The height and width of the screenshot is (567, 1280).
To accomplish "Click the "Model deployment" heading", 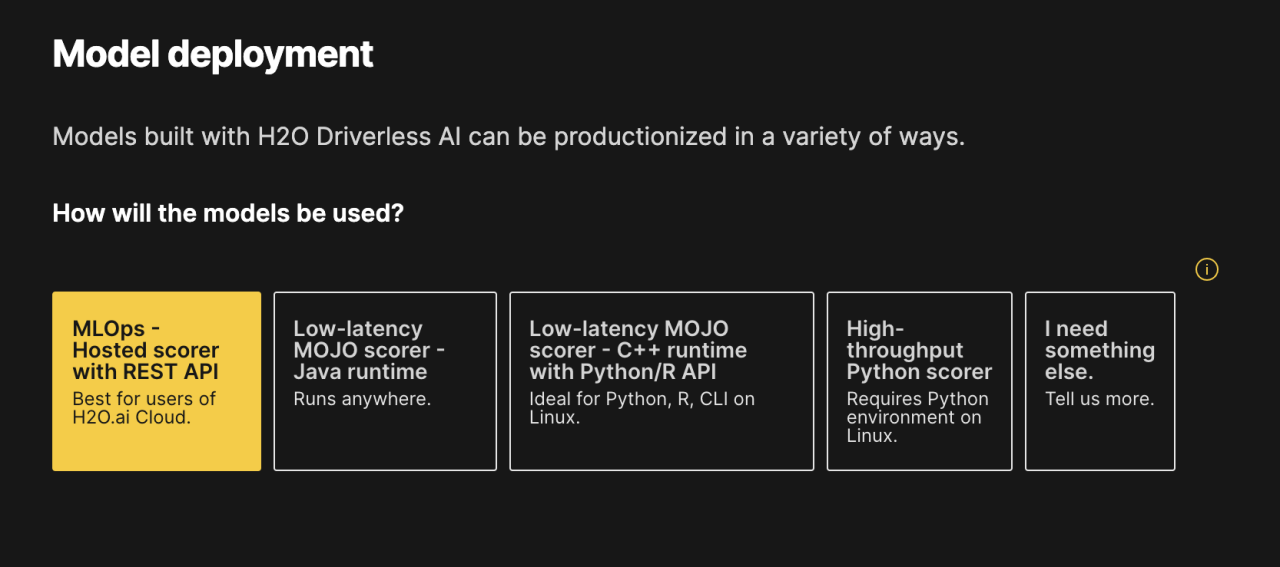I will pyautogui.click(x=213, y=54).
